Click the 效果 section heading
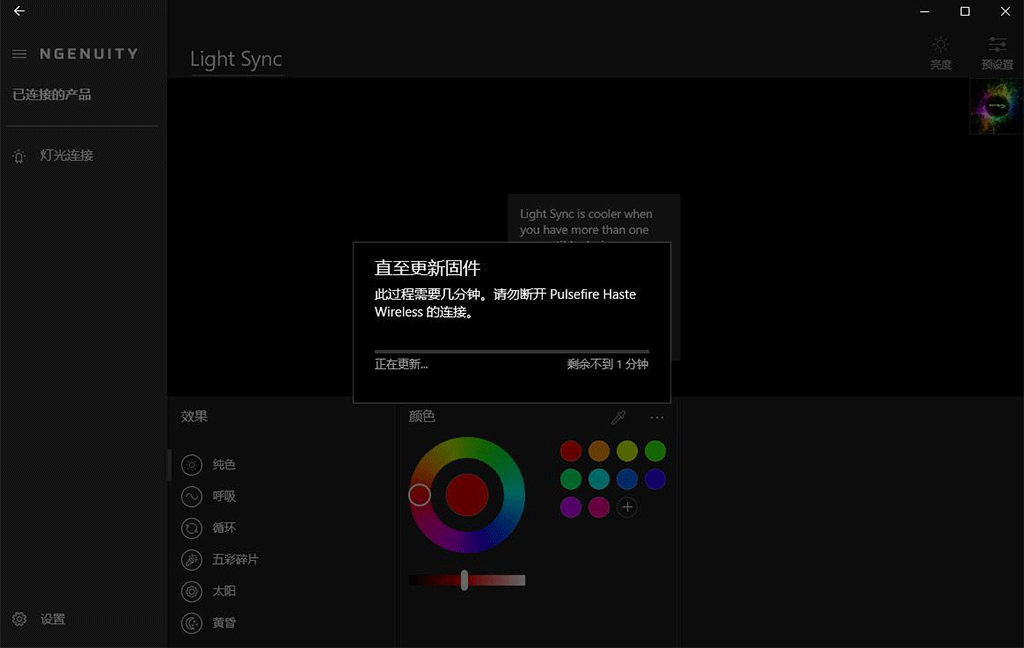 [x=194, y=416]
